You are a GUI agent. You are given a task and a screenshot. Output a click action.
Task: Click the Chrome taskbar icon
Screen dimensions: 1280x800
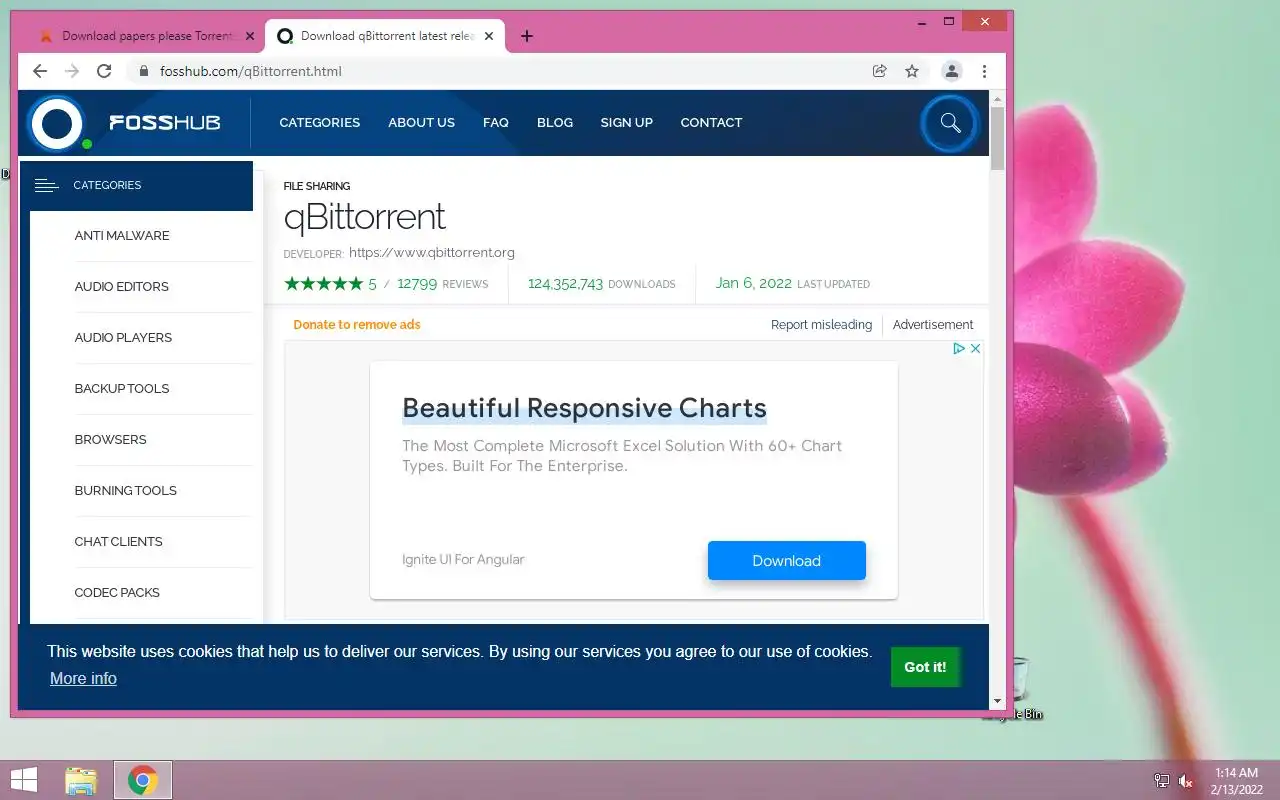(x=143, y=780)
